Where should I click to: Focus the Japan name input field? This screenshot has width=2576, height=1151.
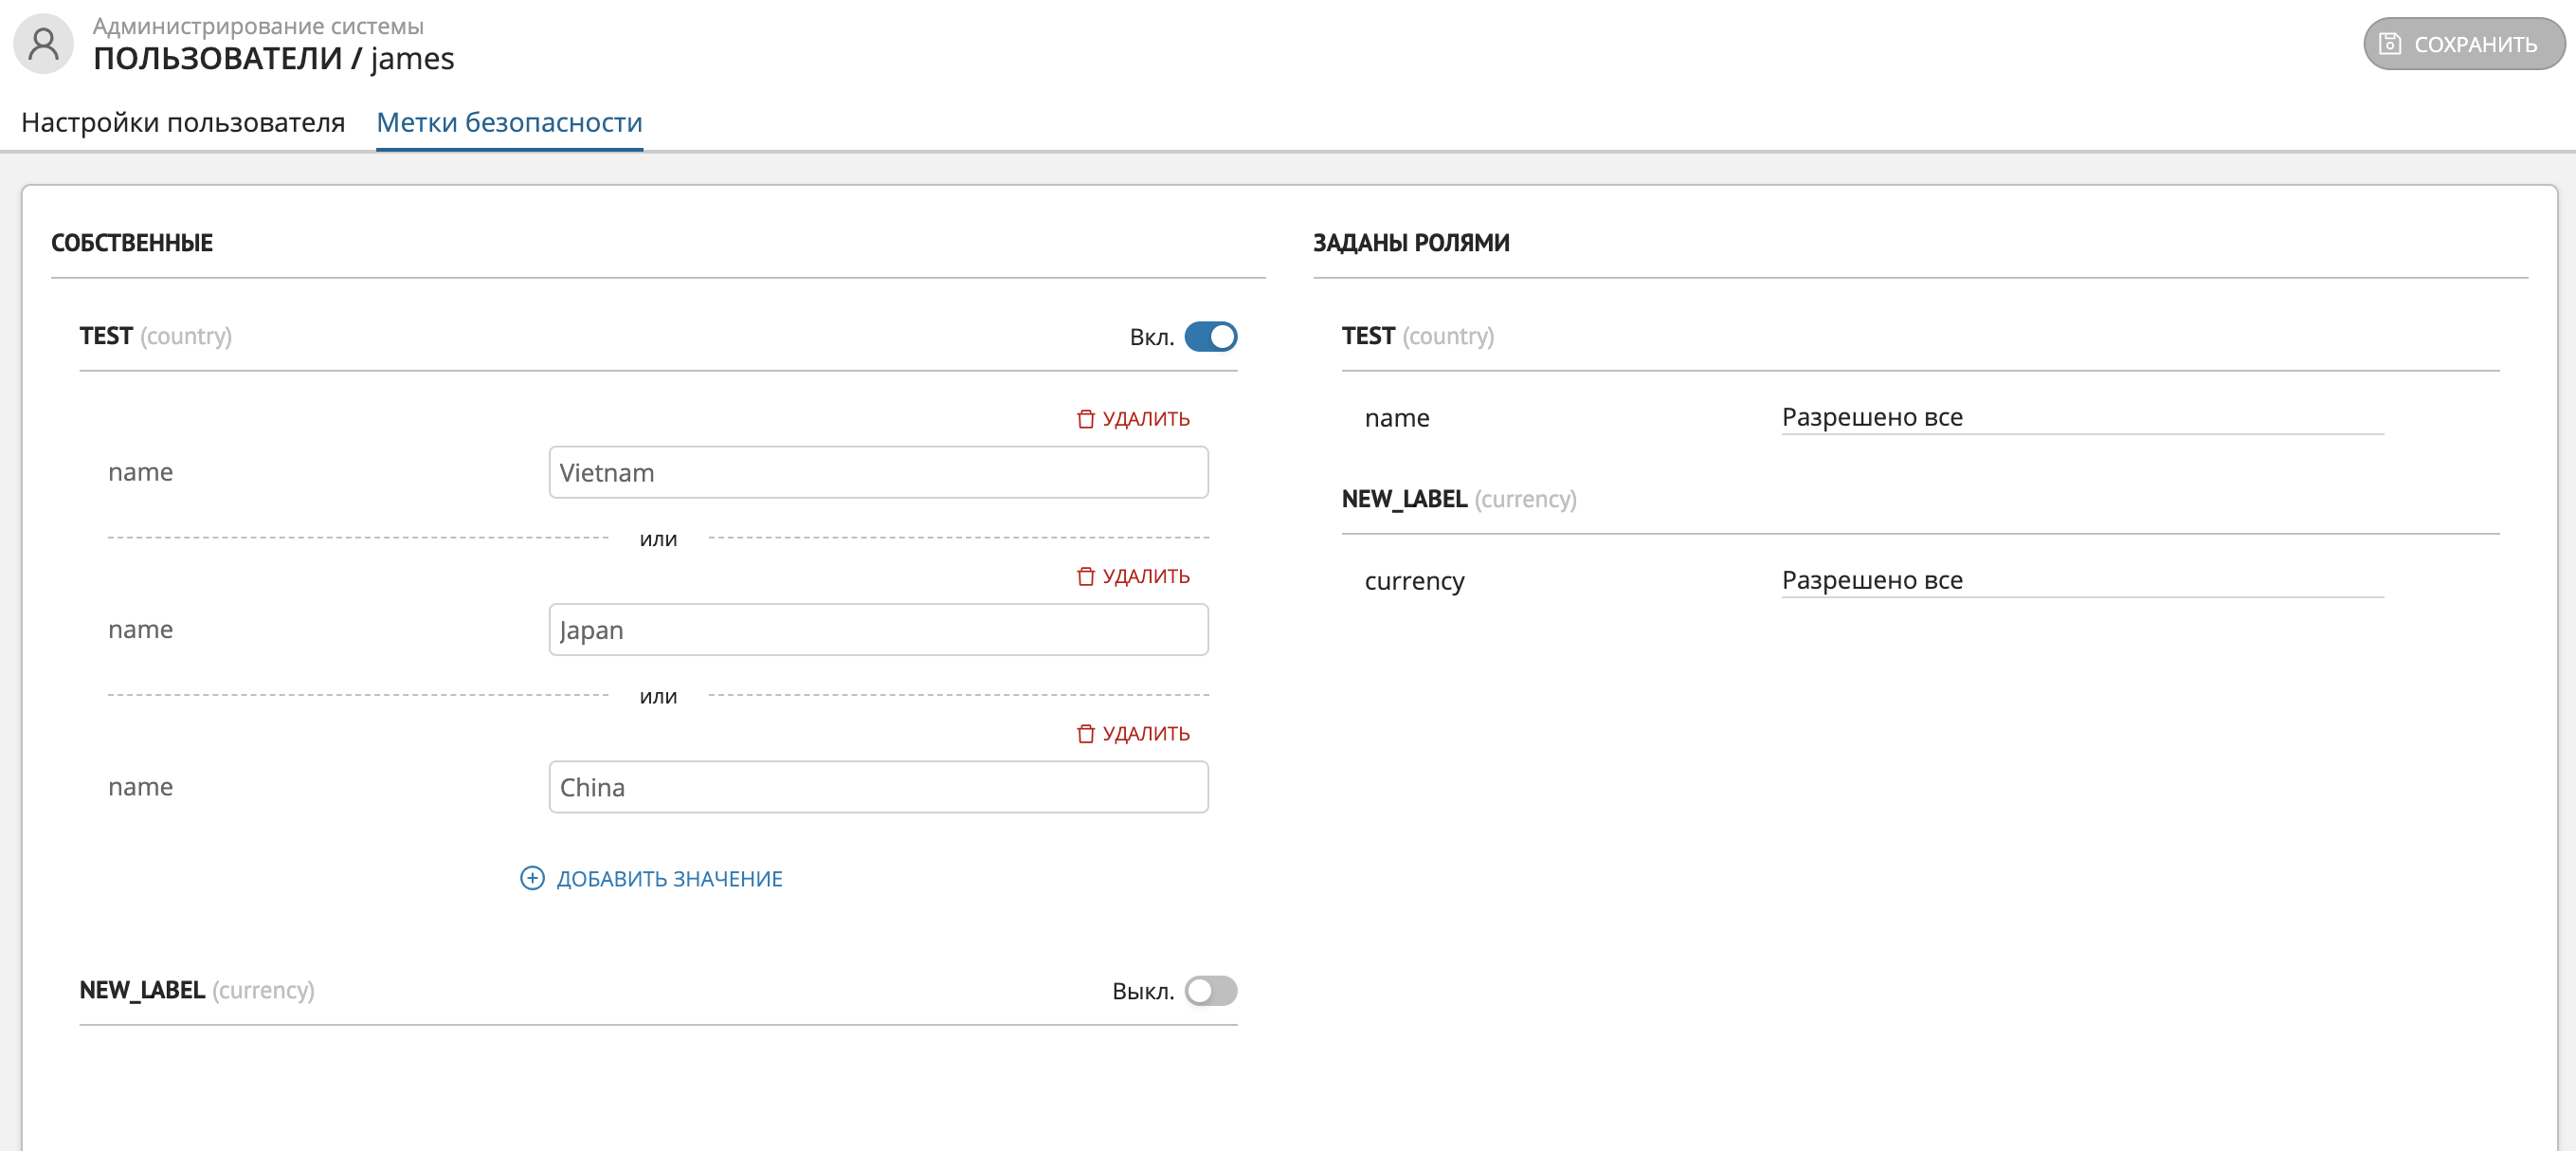tap(878, 629)
